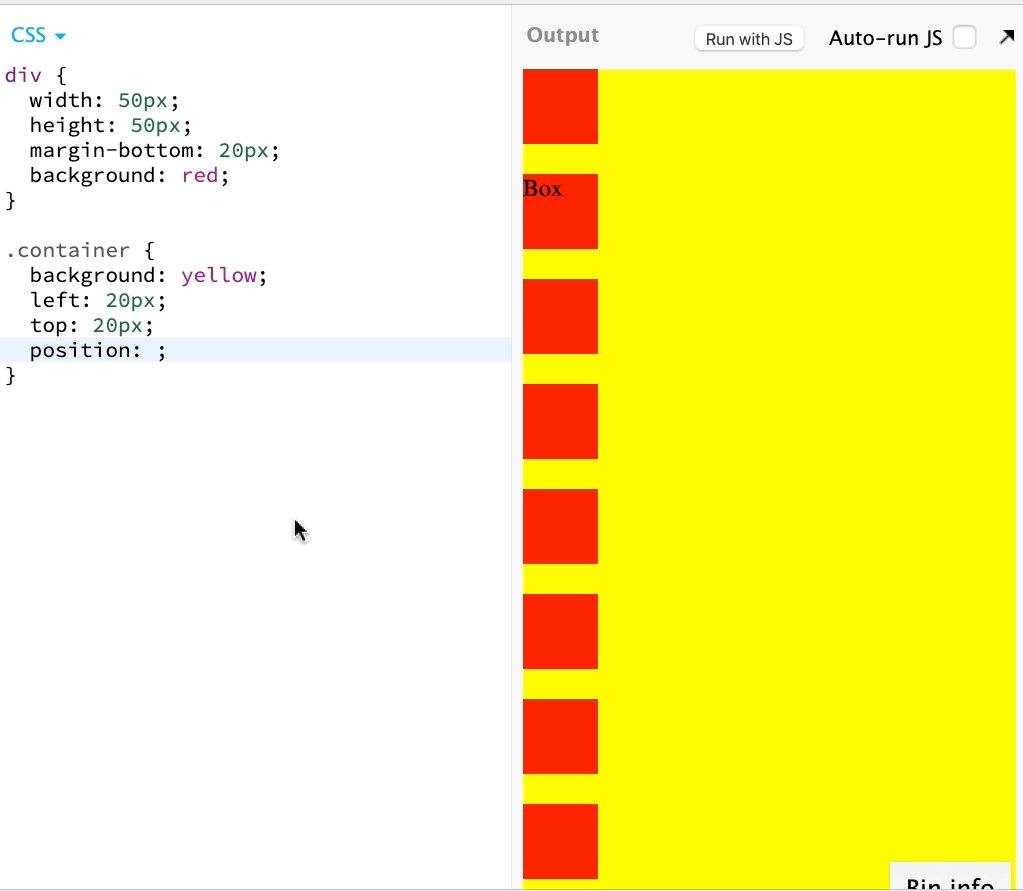
Task: Click the Run with JS button
Action: pos(749,38)
